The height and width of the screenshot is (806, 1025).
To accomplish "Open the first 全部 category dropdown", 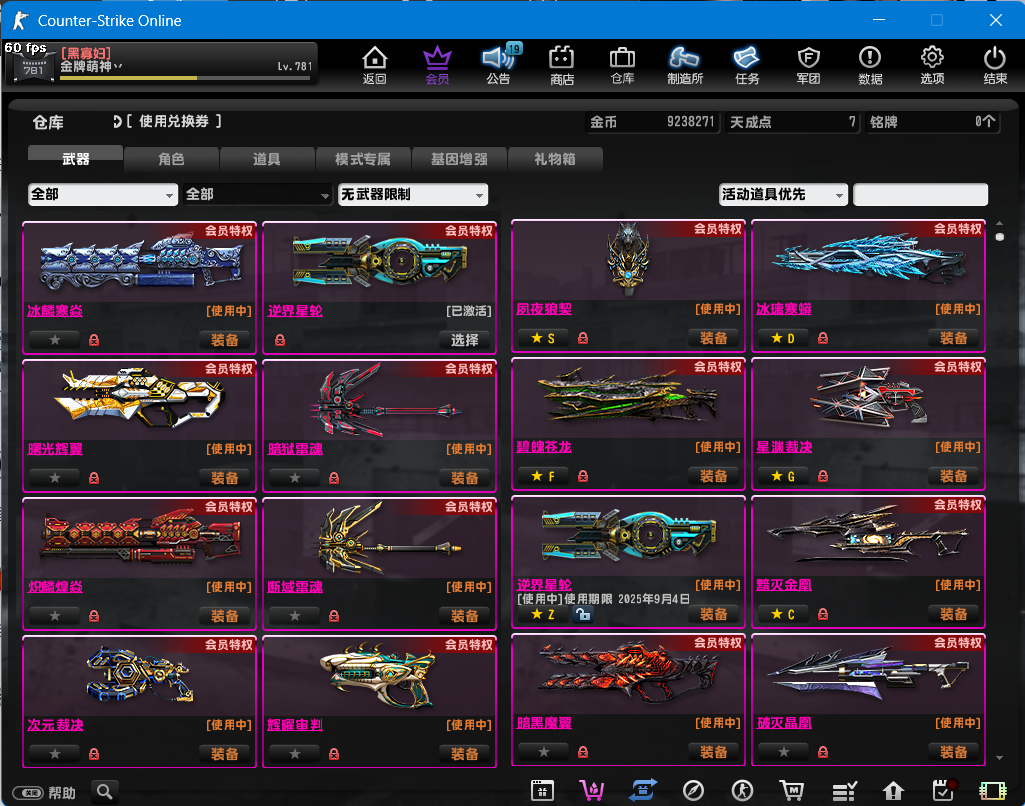I will (103, 194).
